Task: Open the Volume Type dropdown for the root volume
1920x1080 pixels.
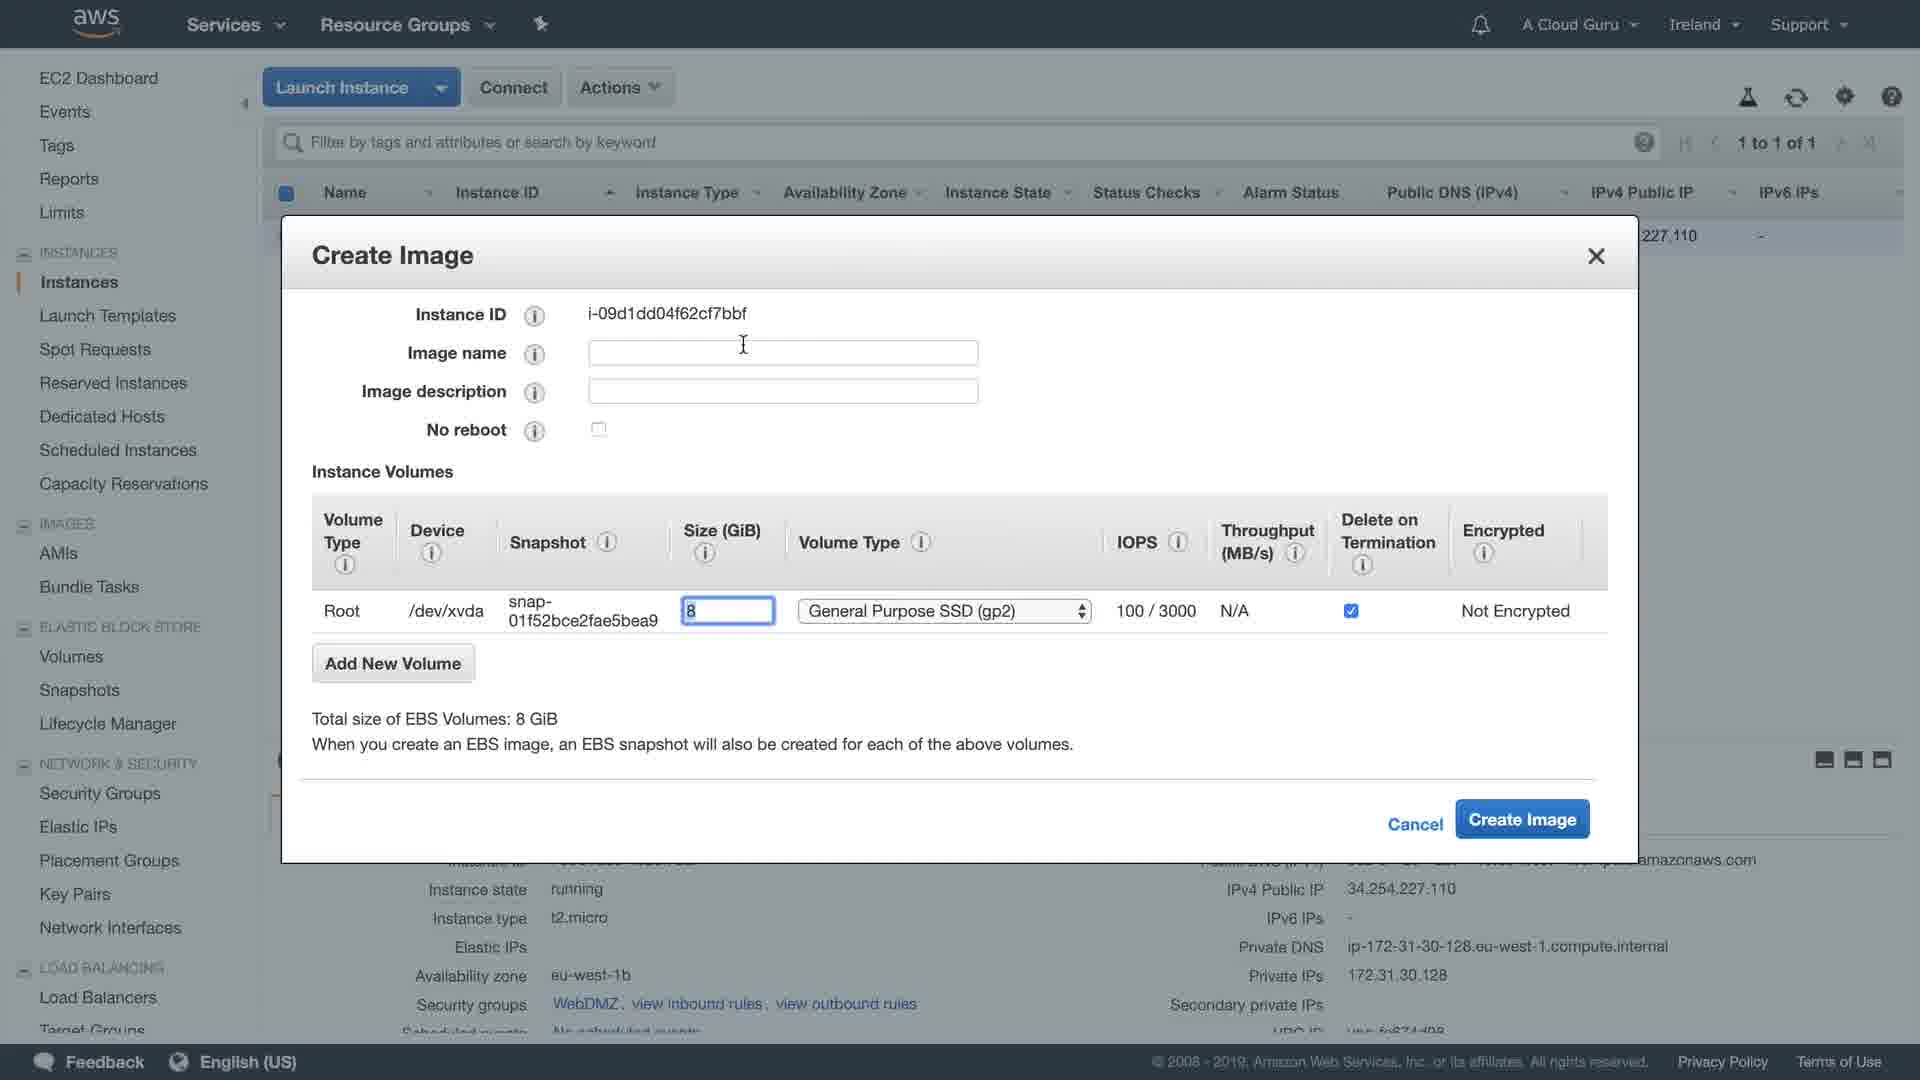Action: pyautogui.click(x=943, y=611)
